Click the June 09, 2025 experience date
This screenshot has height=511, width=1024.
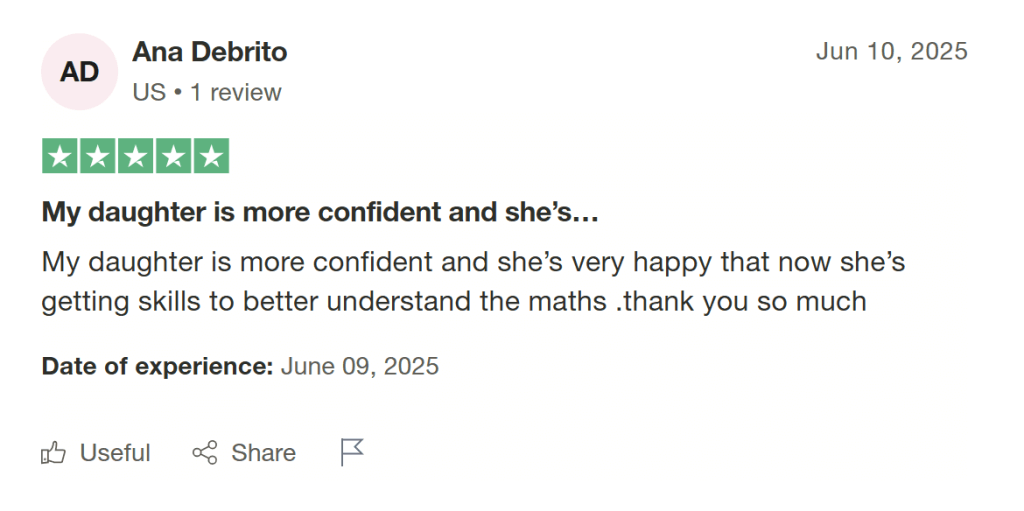pos(360,366)
